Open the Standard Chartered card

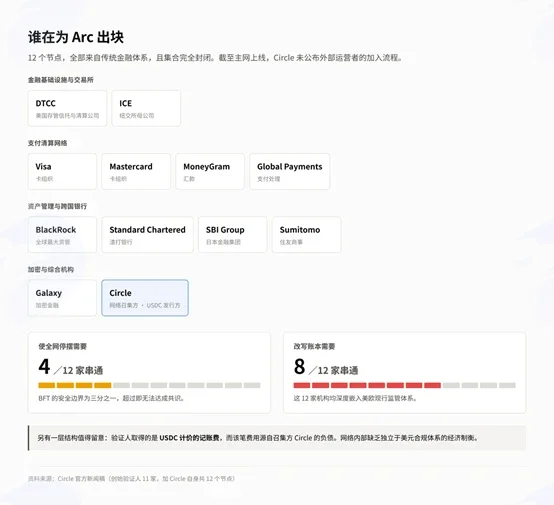147,235
